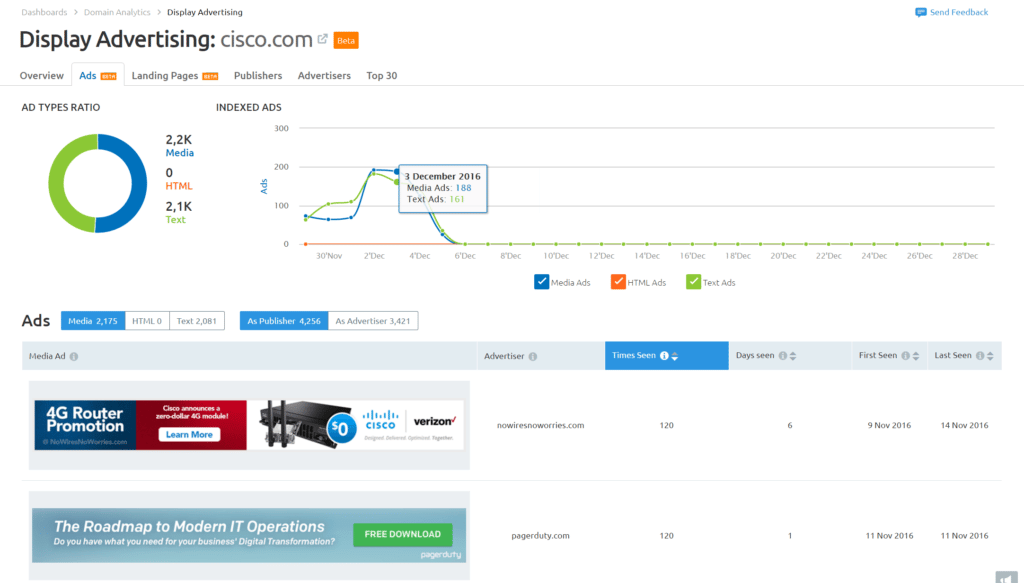Click the Display Advertising breadcrumb item

click(204, 12)
